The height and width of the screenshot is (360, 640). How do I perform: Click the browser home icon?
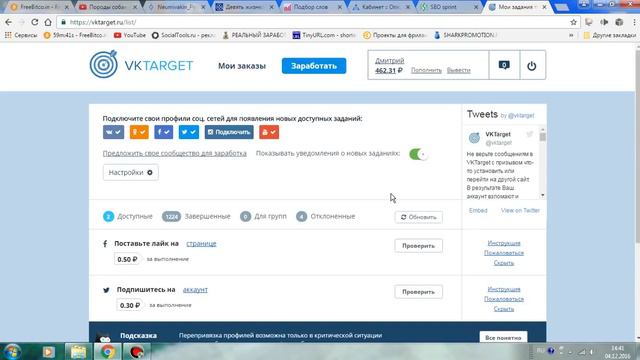click(x=48, y=22)
